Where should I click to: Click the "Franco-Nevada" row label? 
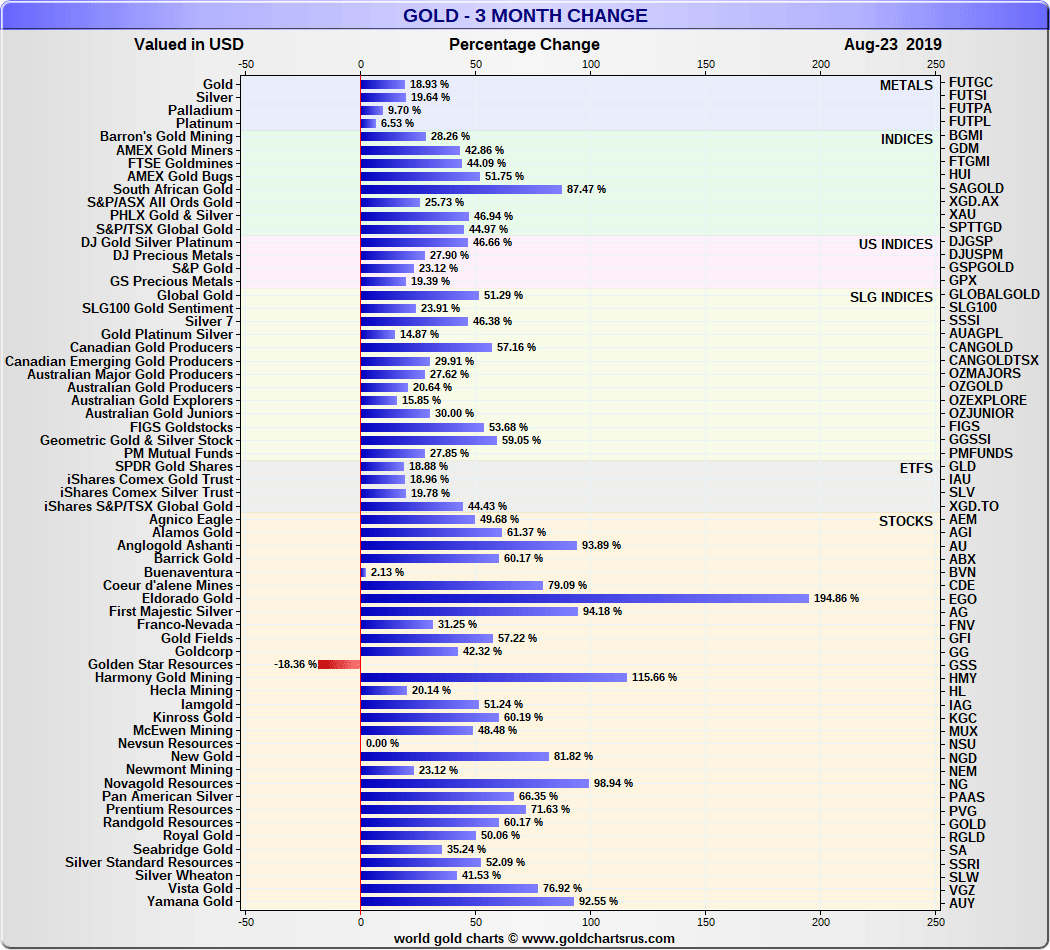tap(185, 625)
